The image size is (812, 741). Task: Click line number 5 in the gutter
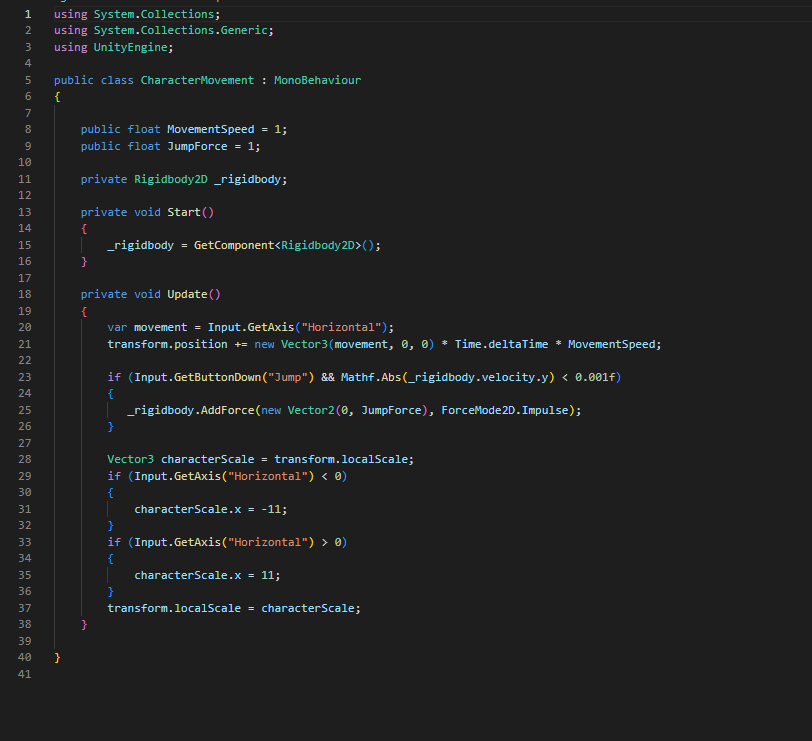[28, 80]
